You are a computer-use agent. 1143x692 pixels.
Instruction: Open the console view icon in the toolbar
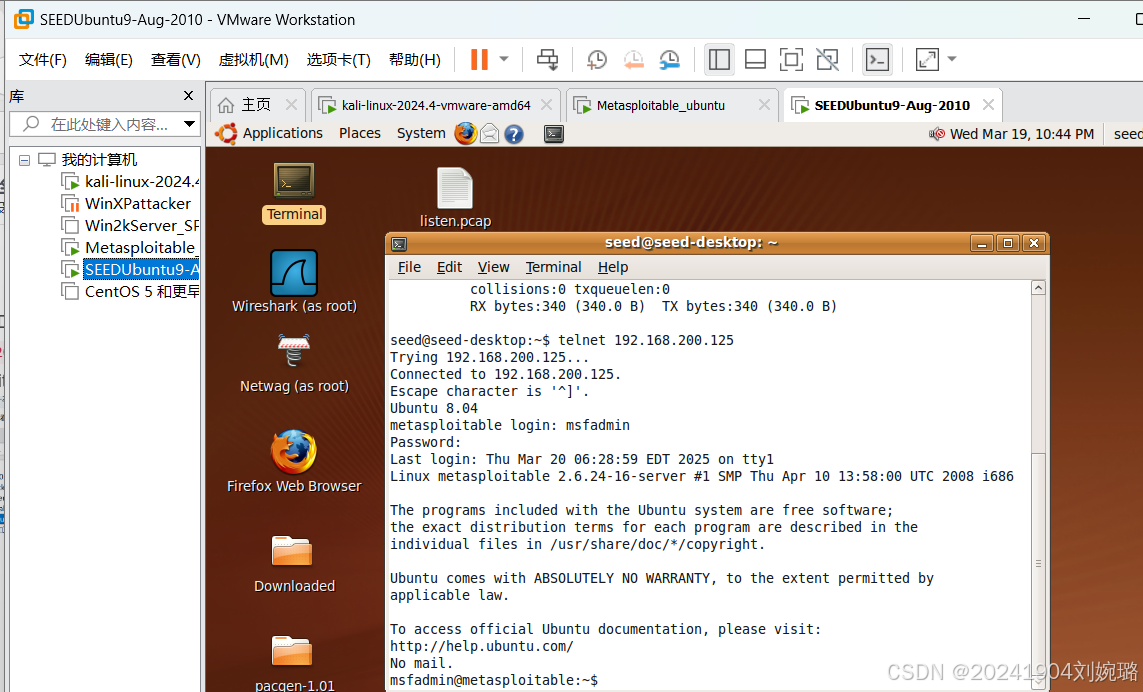tap(877, 59)
